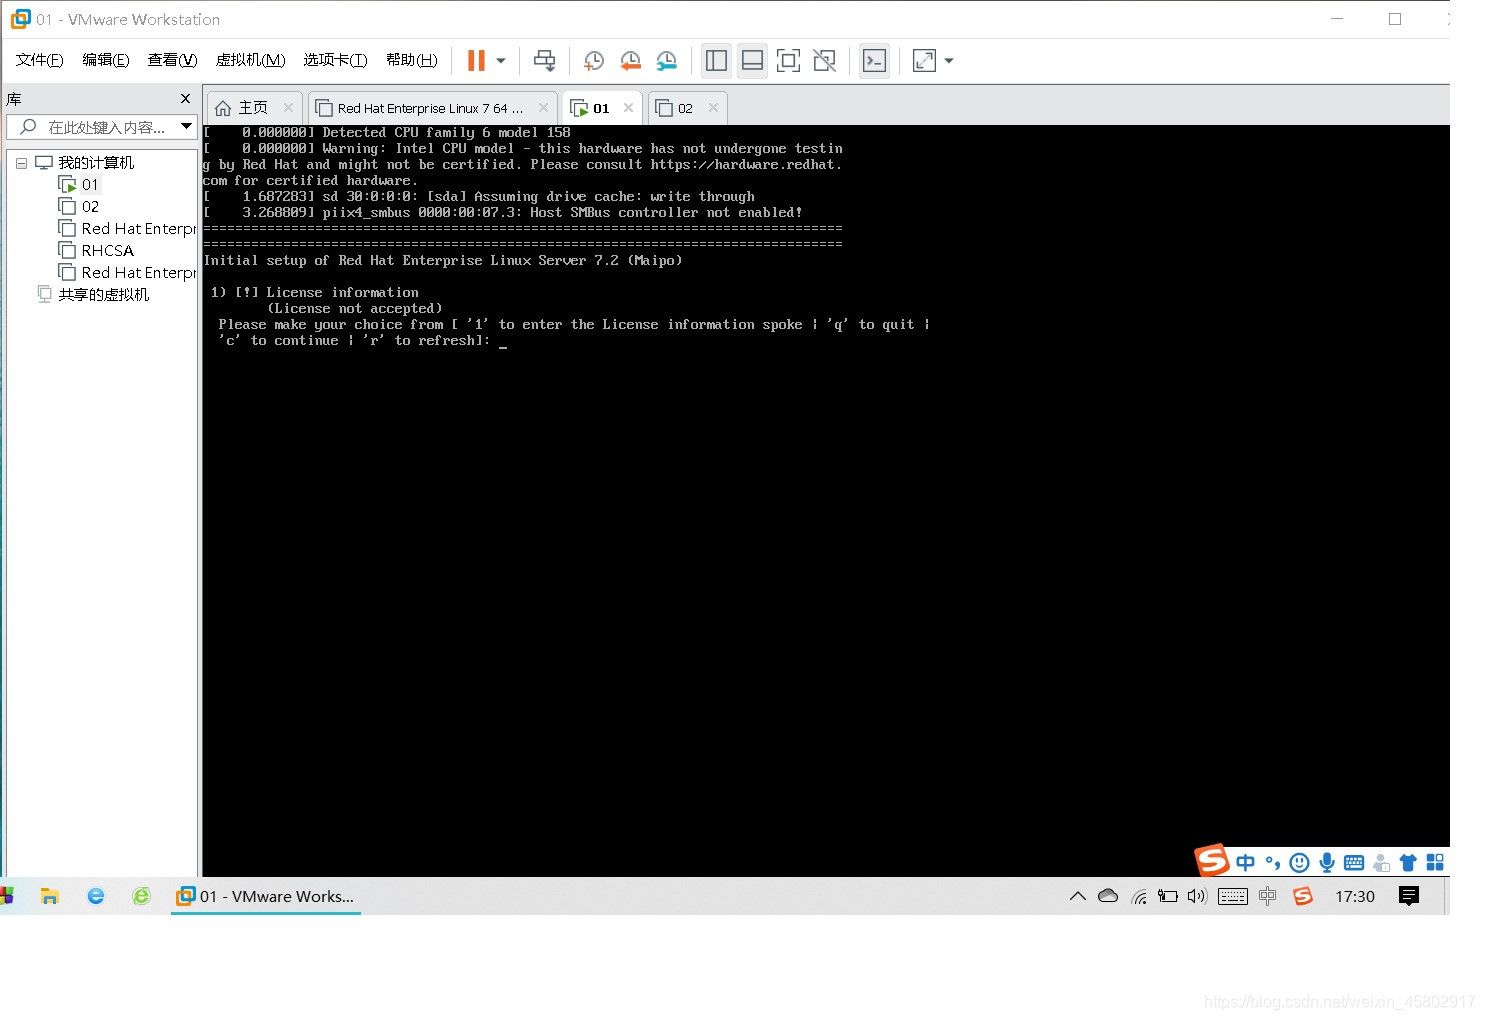Click inside the VM console terminal prompt
This screenshot has height=1020, width=1485.
point(503,342)
